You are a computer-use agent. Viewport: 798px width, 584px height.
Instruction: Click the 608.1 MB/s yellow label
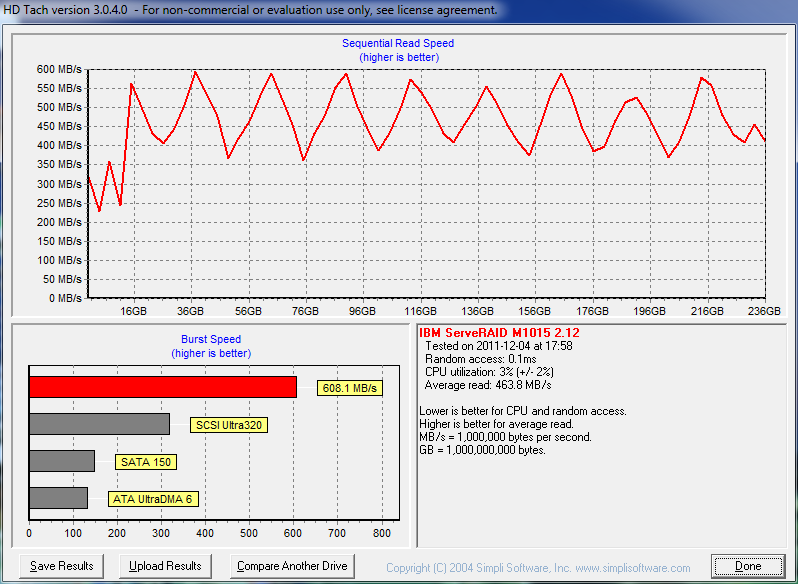coord(349,388)
